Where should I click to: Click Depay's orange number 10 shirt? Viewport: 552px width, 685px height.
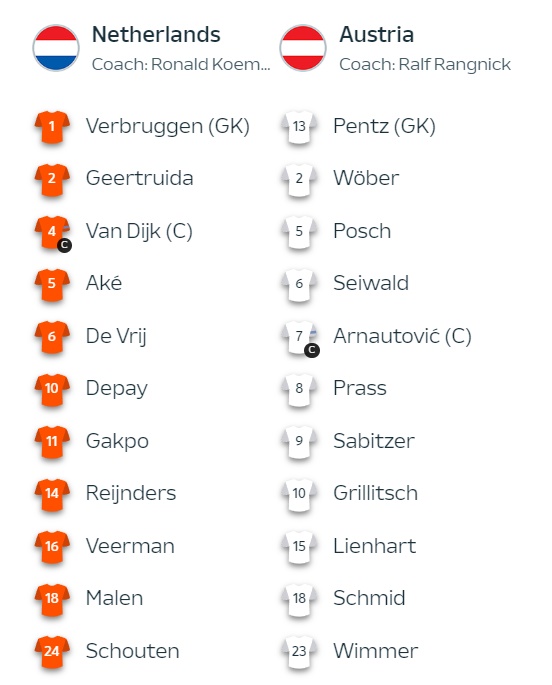(x=52, y=389)
